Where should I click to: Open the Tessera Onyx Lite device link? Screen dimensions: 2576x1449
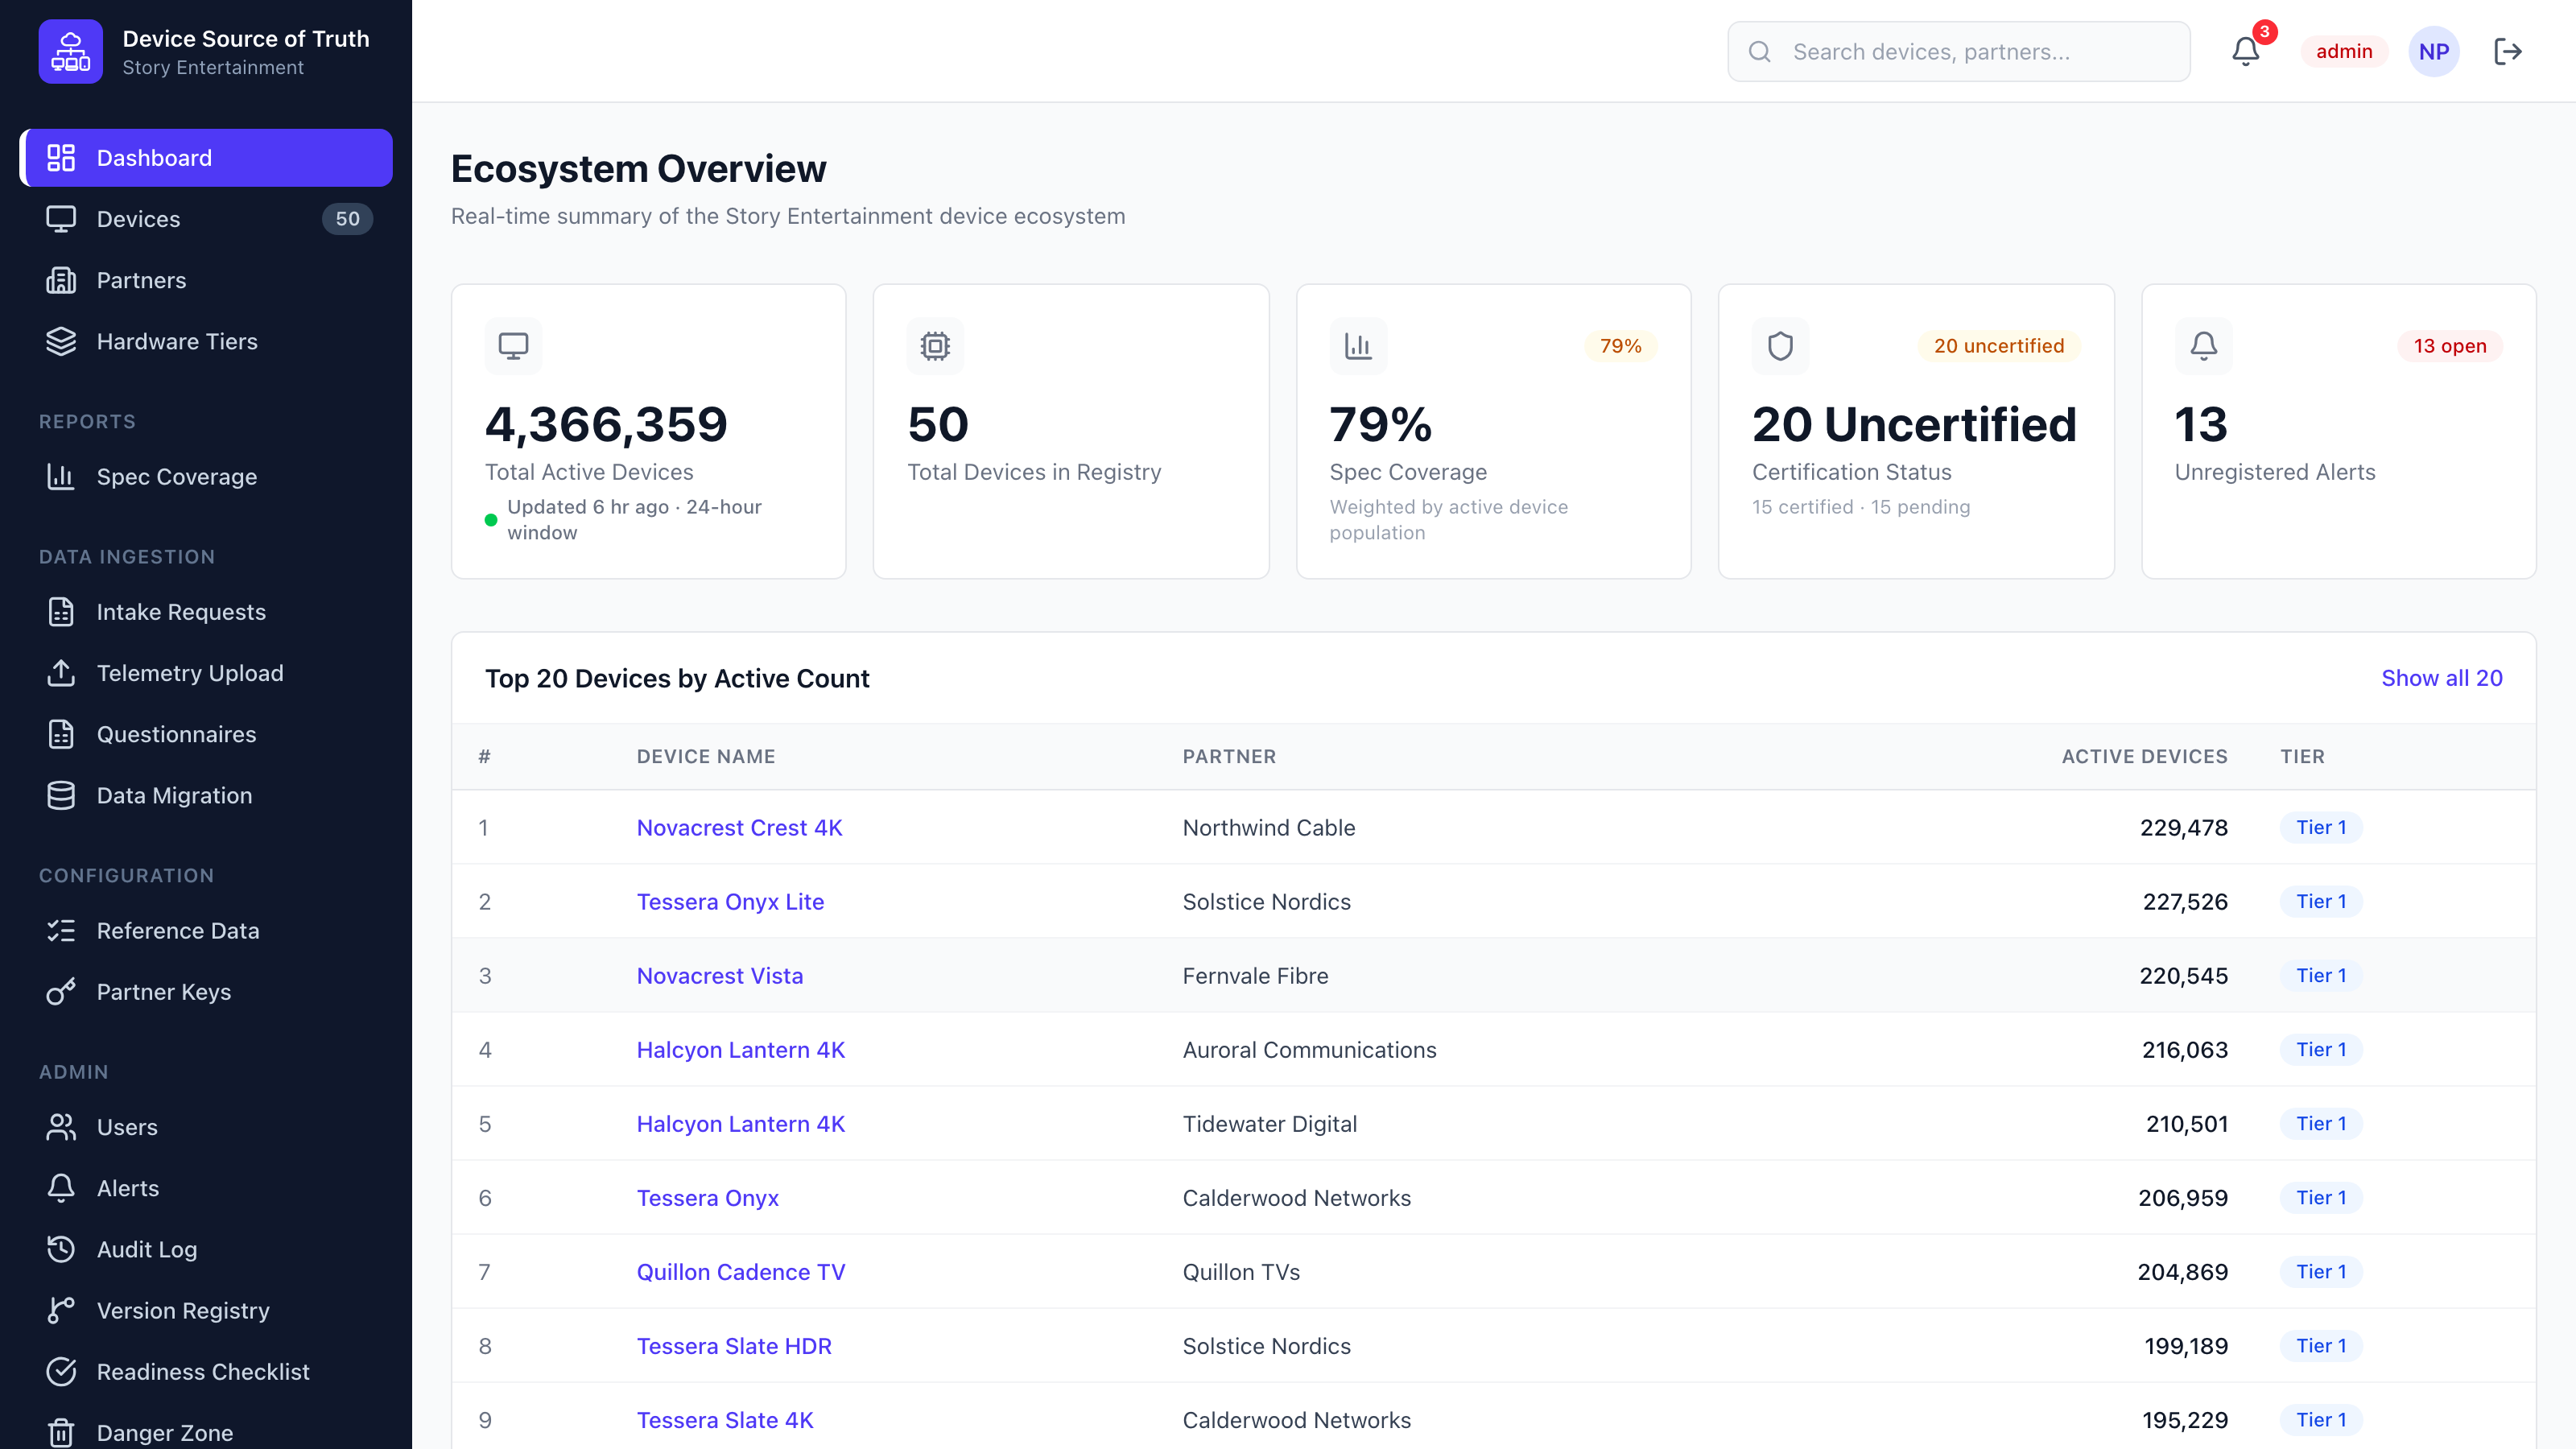click(730, 902)
